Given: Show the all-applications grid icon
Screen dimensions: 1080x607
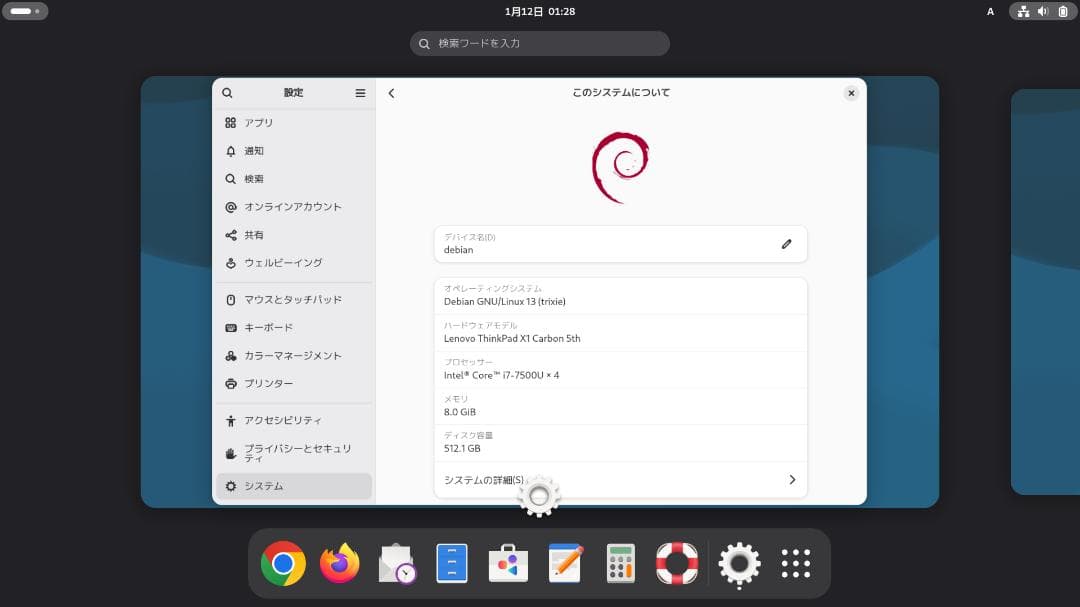Looking at the screenshot, I should (x=795, y=563).
